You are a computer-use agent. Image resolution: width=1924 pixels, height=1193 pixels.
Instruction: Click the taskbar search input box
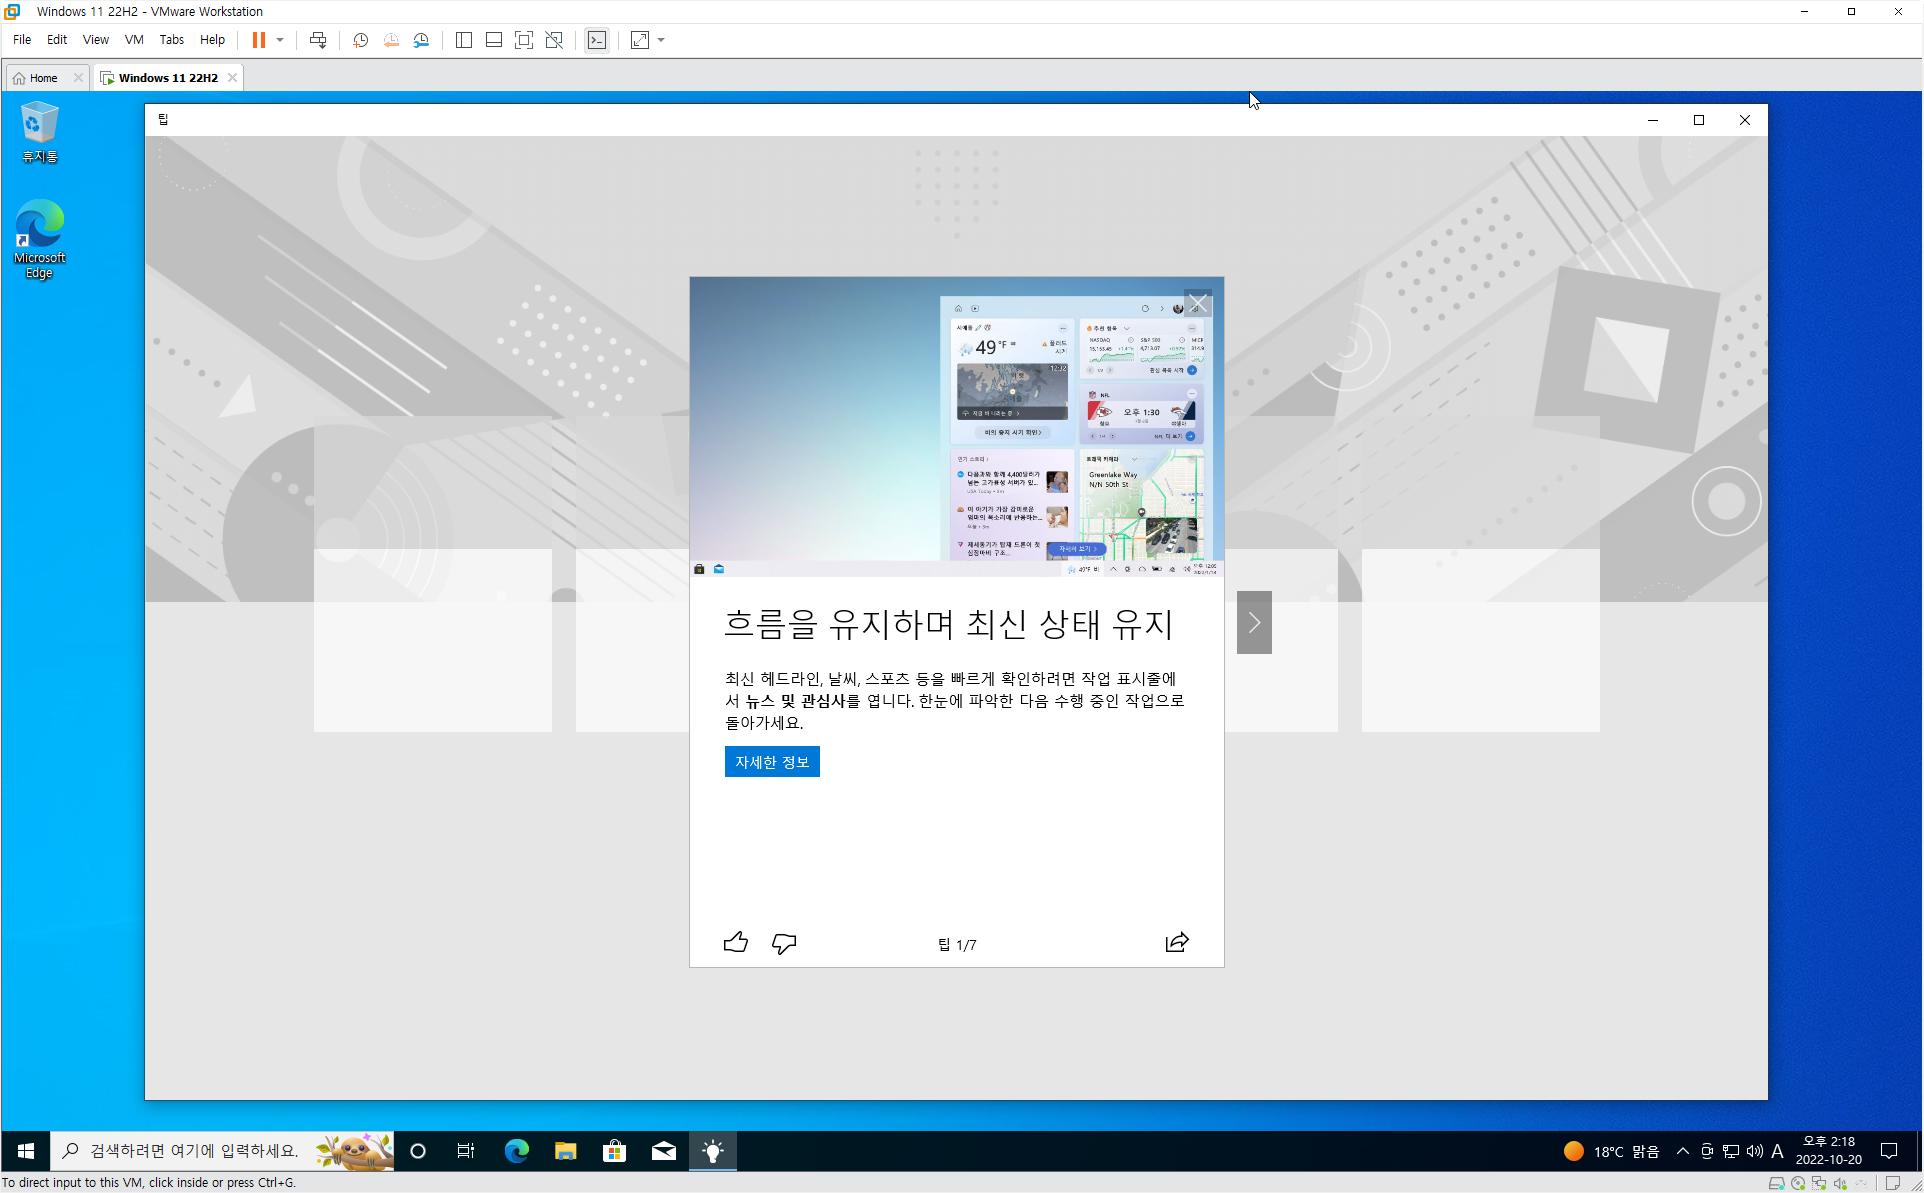click(x=195, y=1151)
